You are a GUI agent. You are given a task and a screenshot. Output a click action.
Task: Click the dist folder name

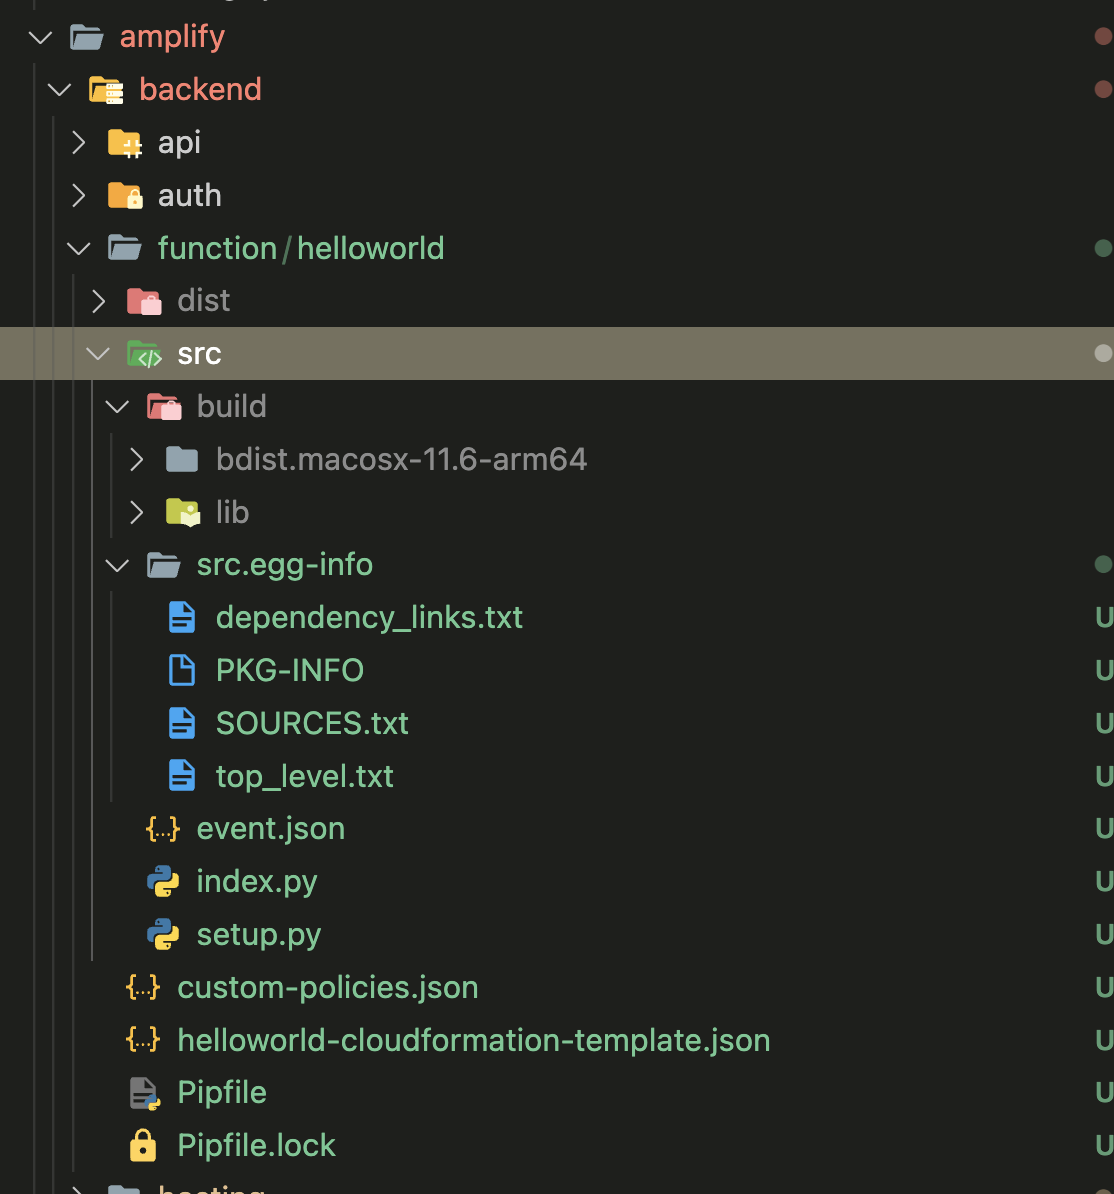pos(203,301)
